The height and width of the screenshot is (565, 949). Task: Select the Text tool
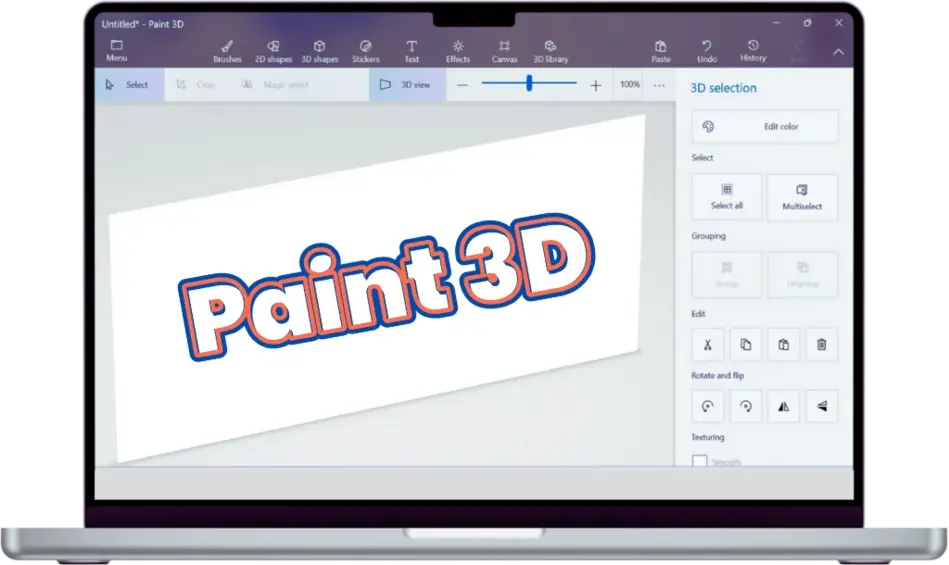[411, 50]
